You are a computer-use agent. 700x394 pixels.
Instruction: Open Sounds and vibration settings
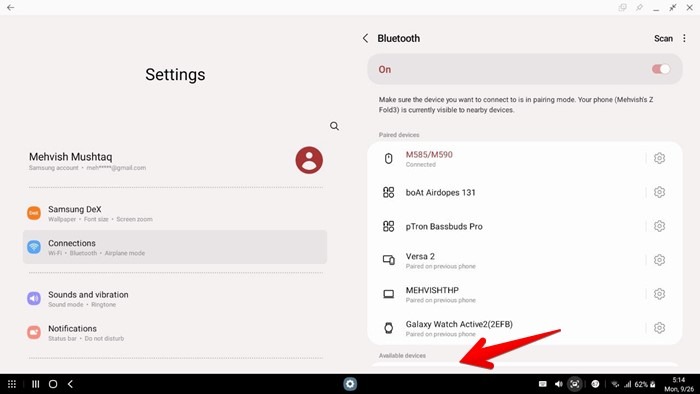(175, 299)
